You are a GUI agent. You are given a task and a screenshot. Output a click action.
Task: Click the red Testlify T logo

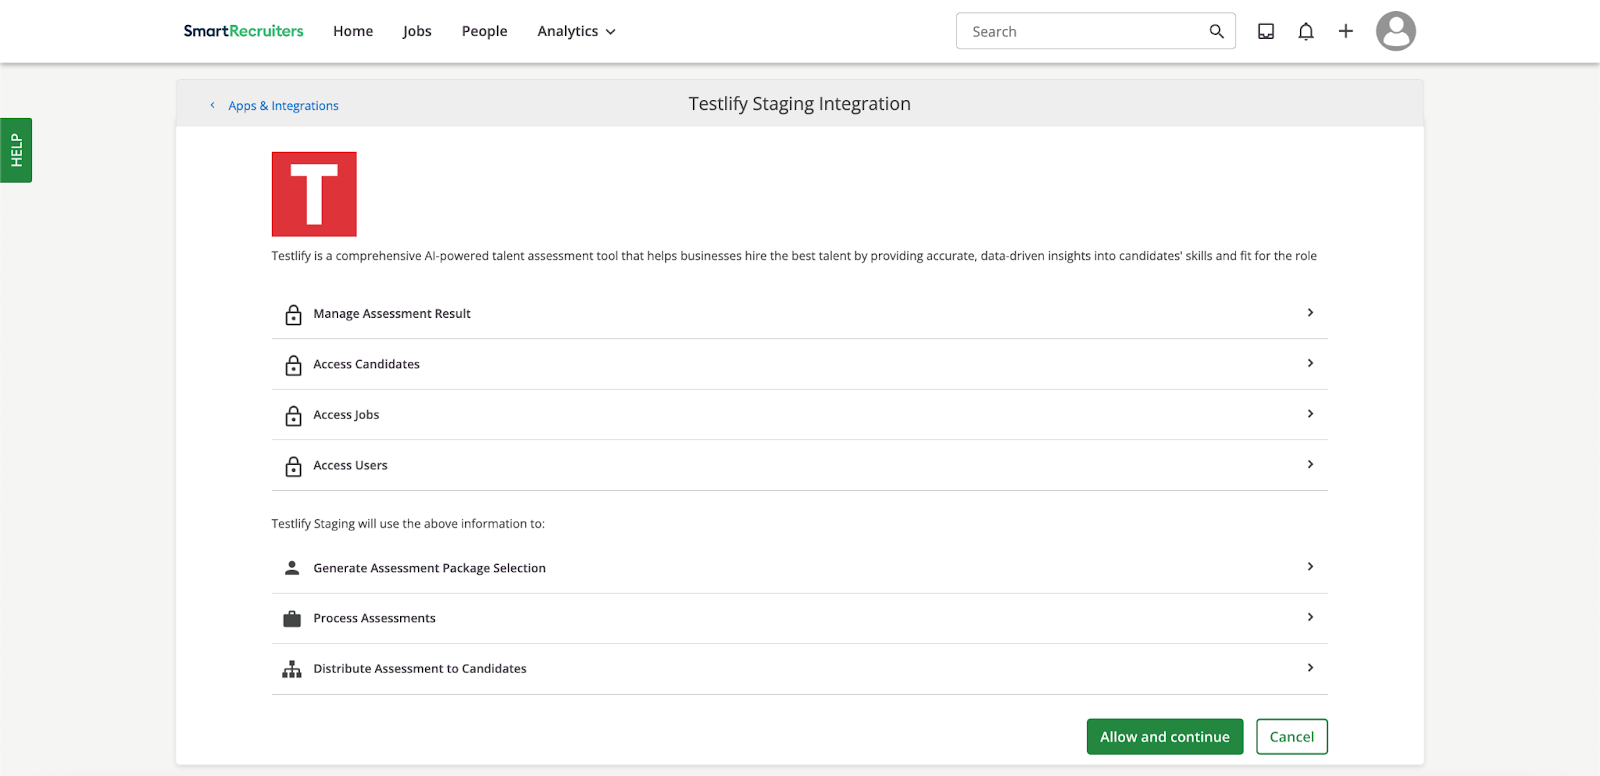point(314,194)
